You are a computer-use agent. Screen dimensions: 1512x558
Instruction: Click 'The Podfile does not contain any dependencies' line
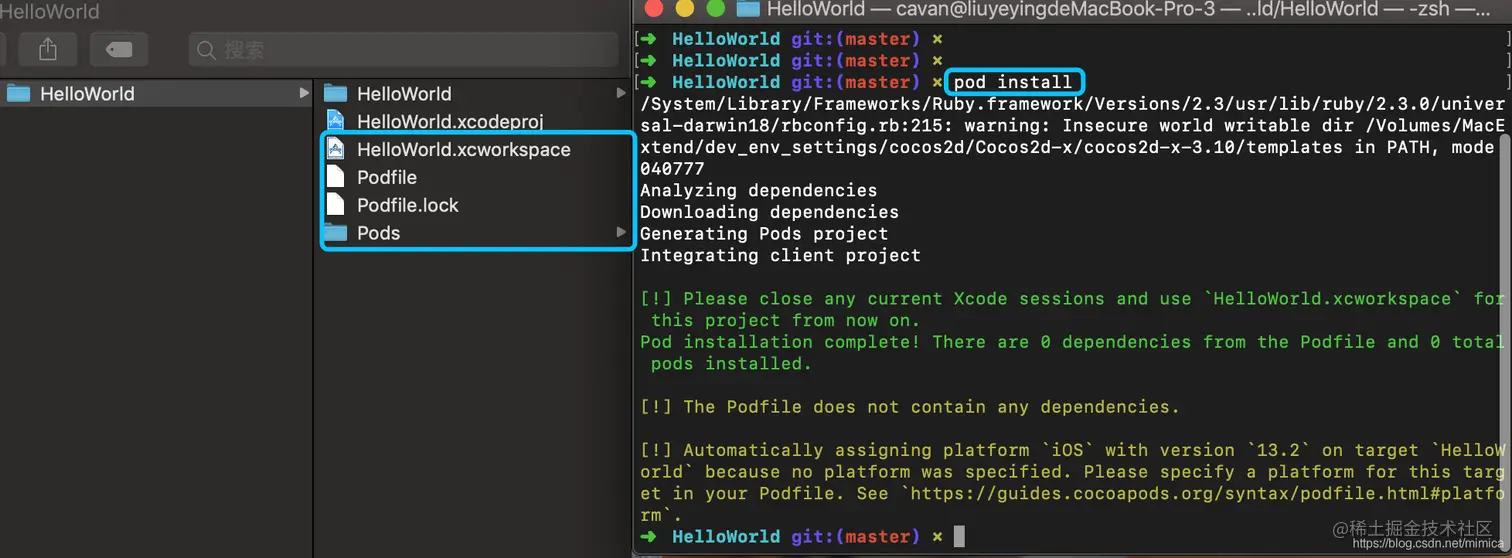pos(910,407)
